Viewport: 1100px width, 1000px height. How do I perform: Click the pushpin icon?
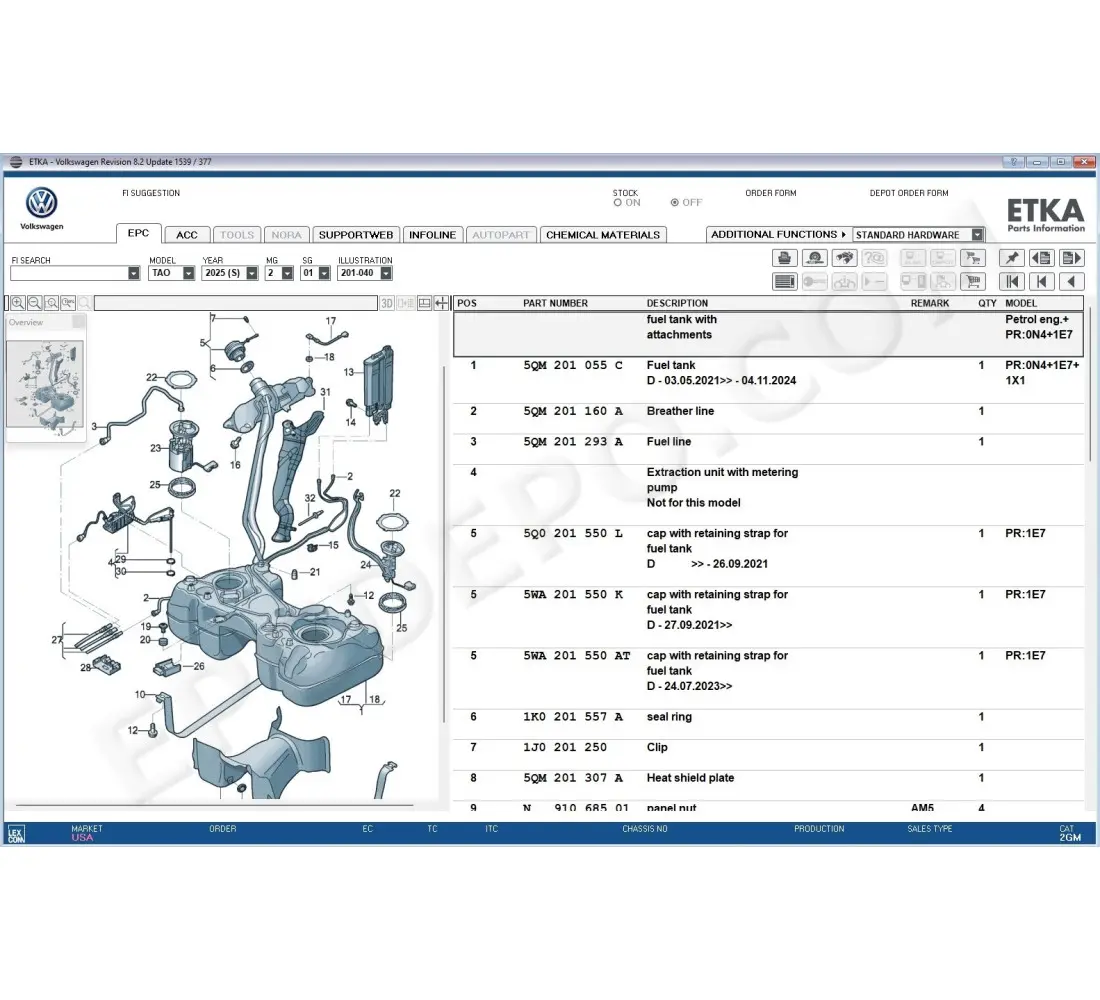point(1012,258)
